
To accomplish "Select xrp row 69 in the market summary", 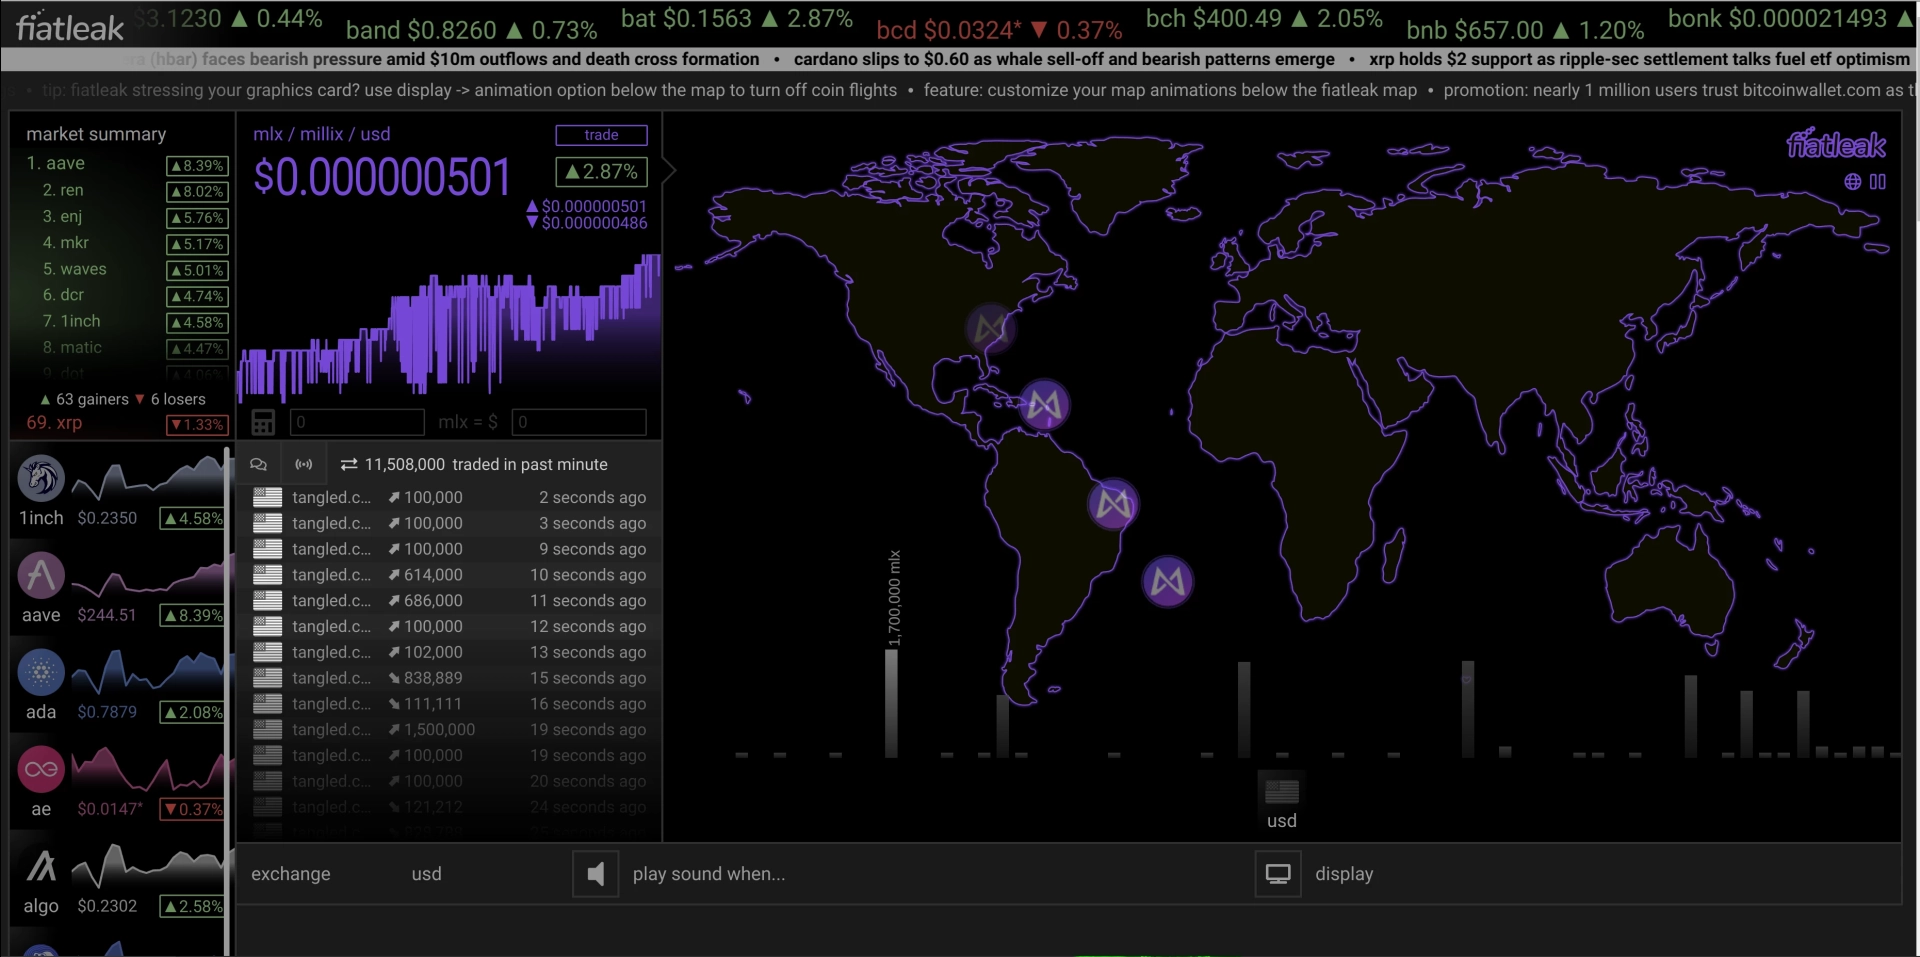I will click(127, 423).
